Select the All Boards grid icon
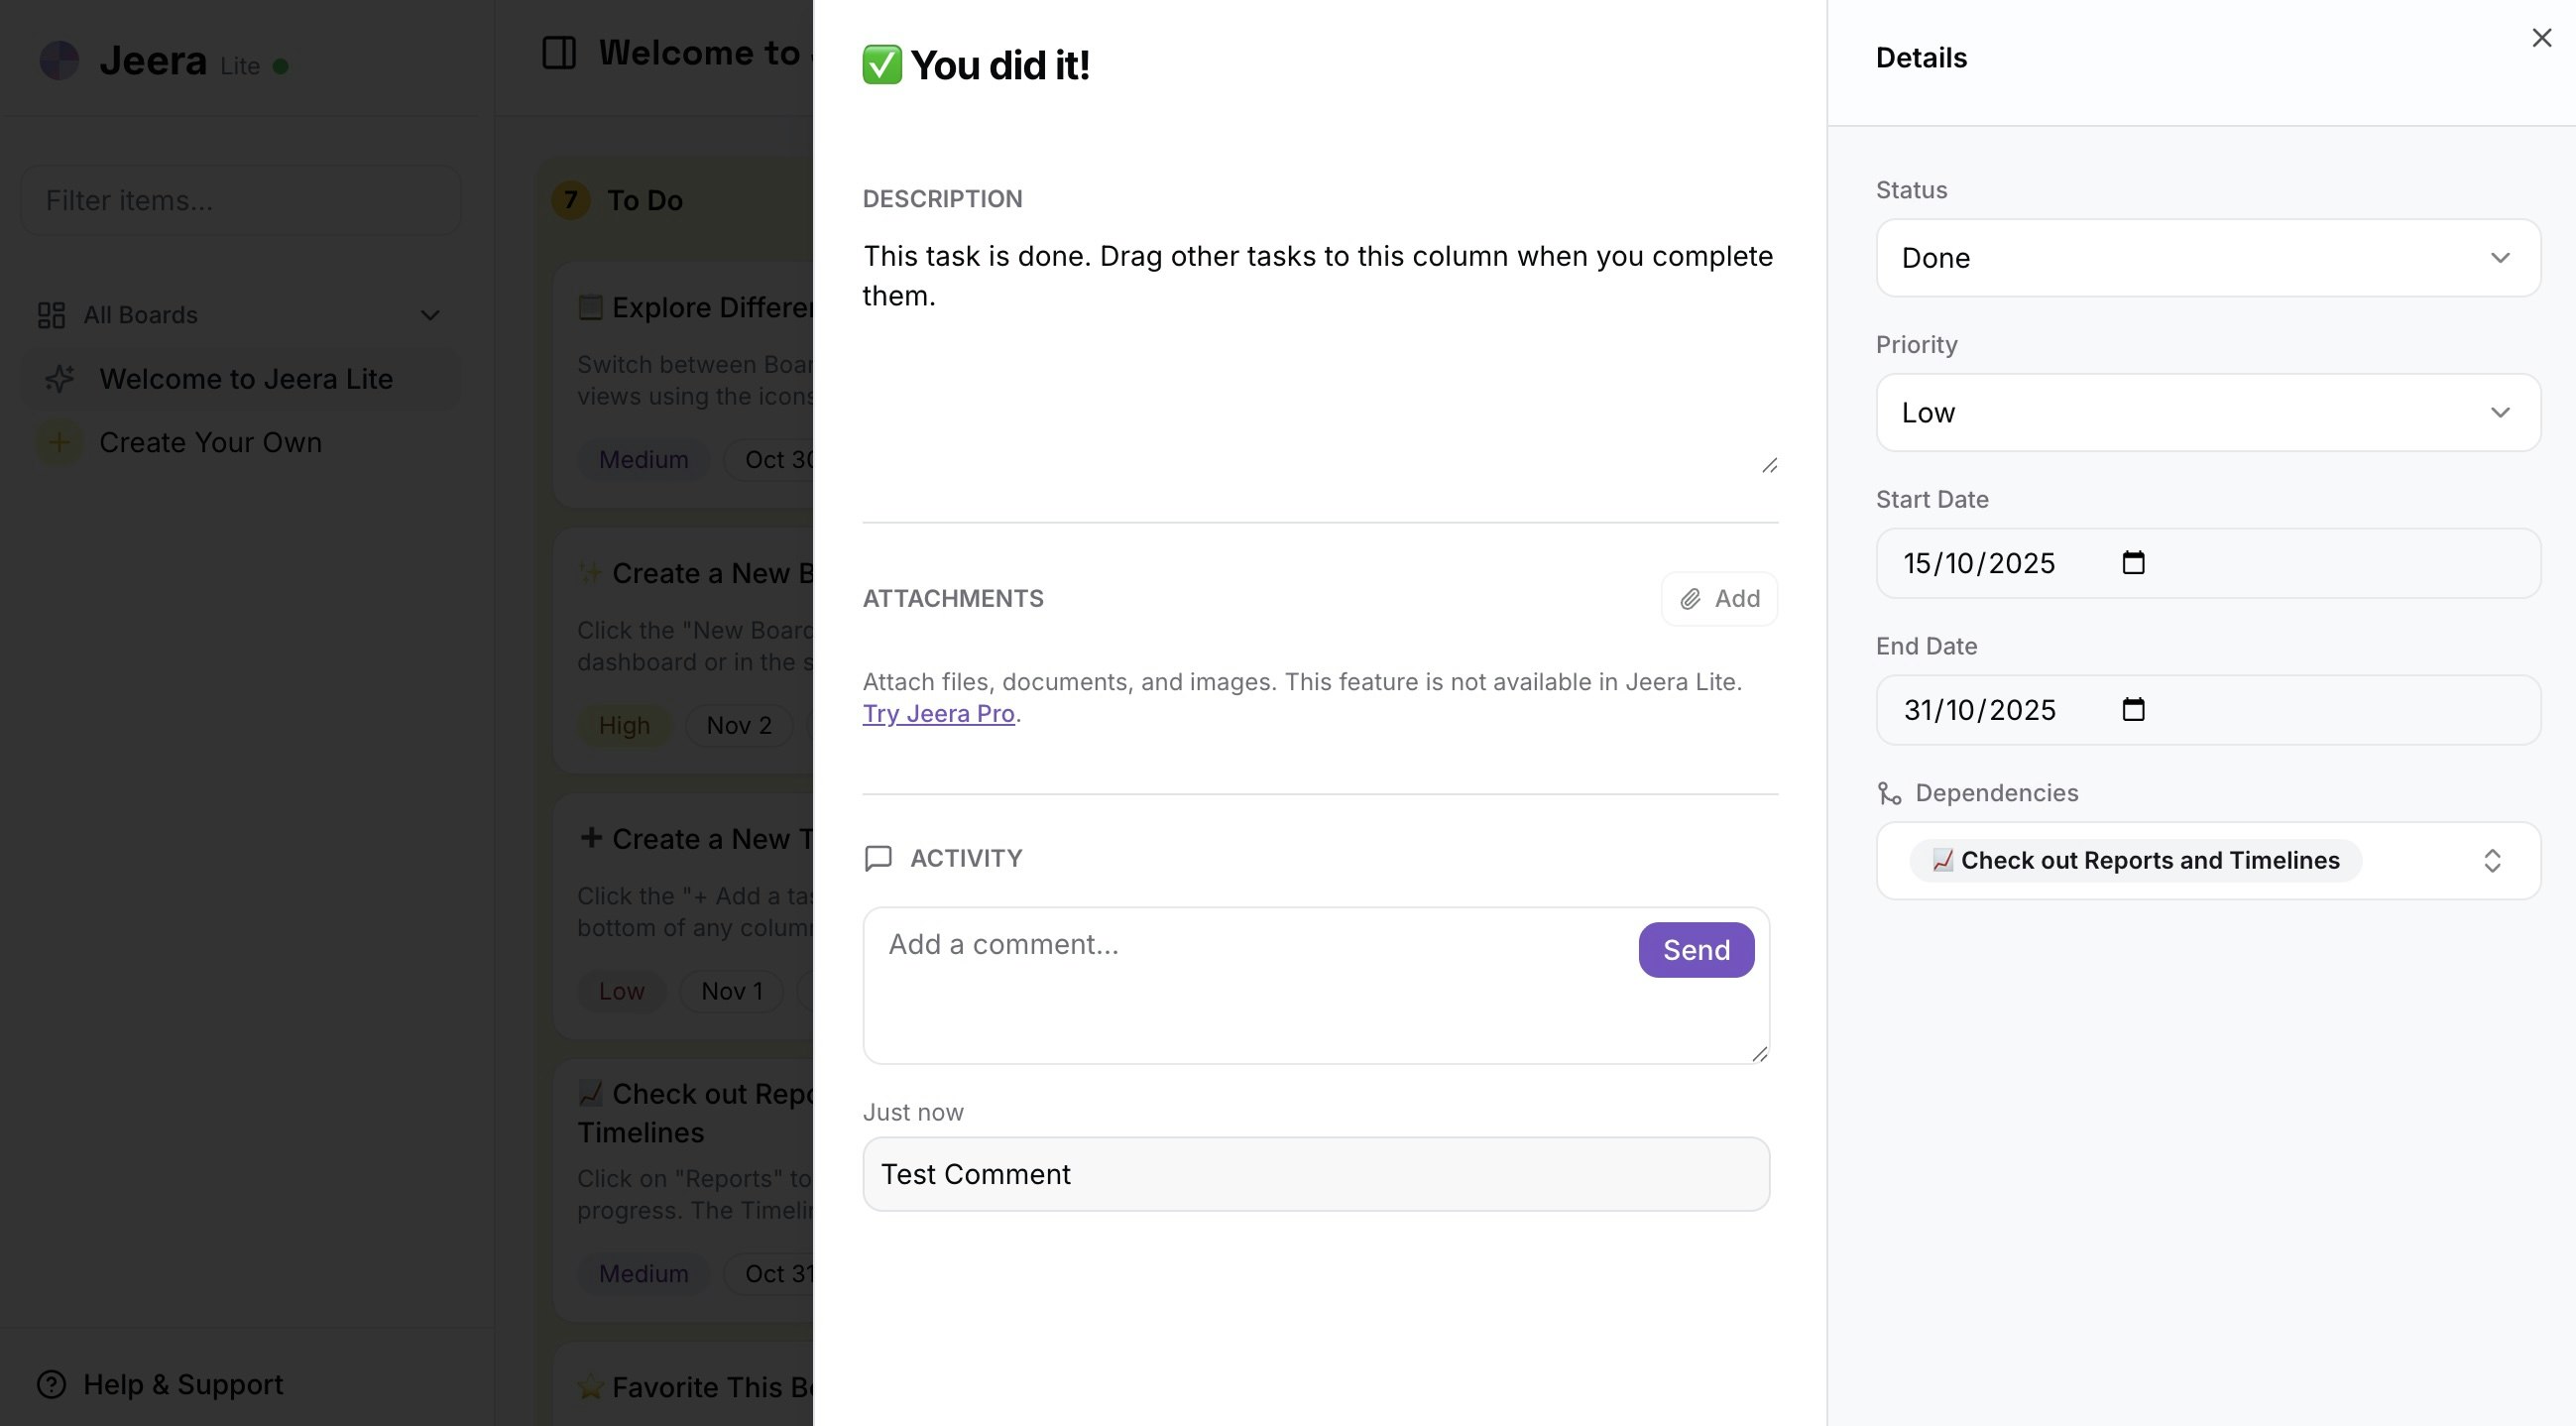The image size is (2576, 1426). 51,314
